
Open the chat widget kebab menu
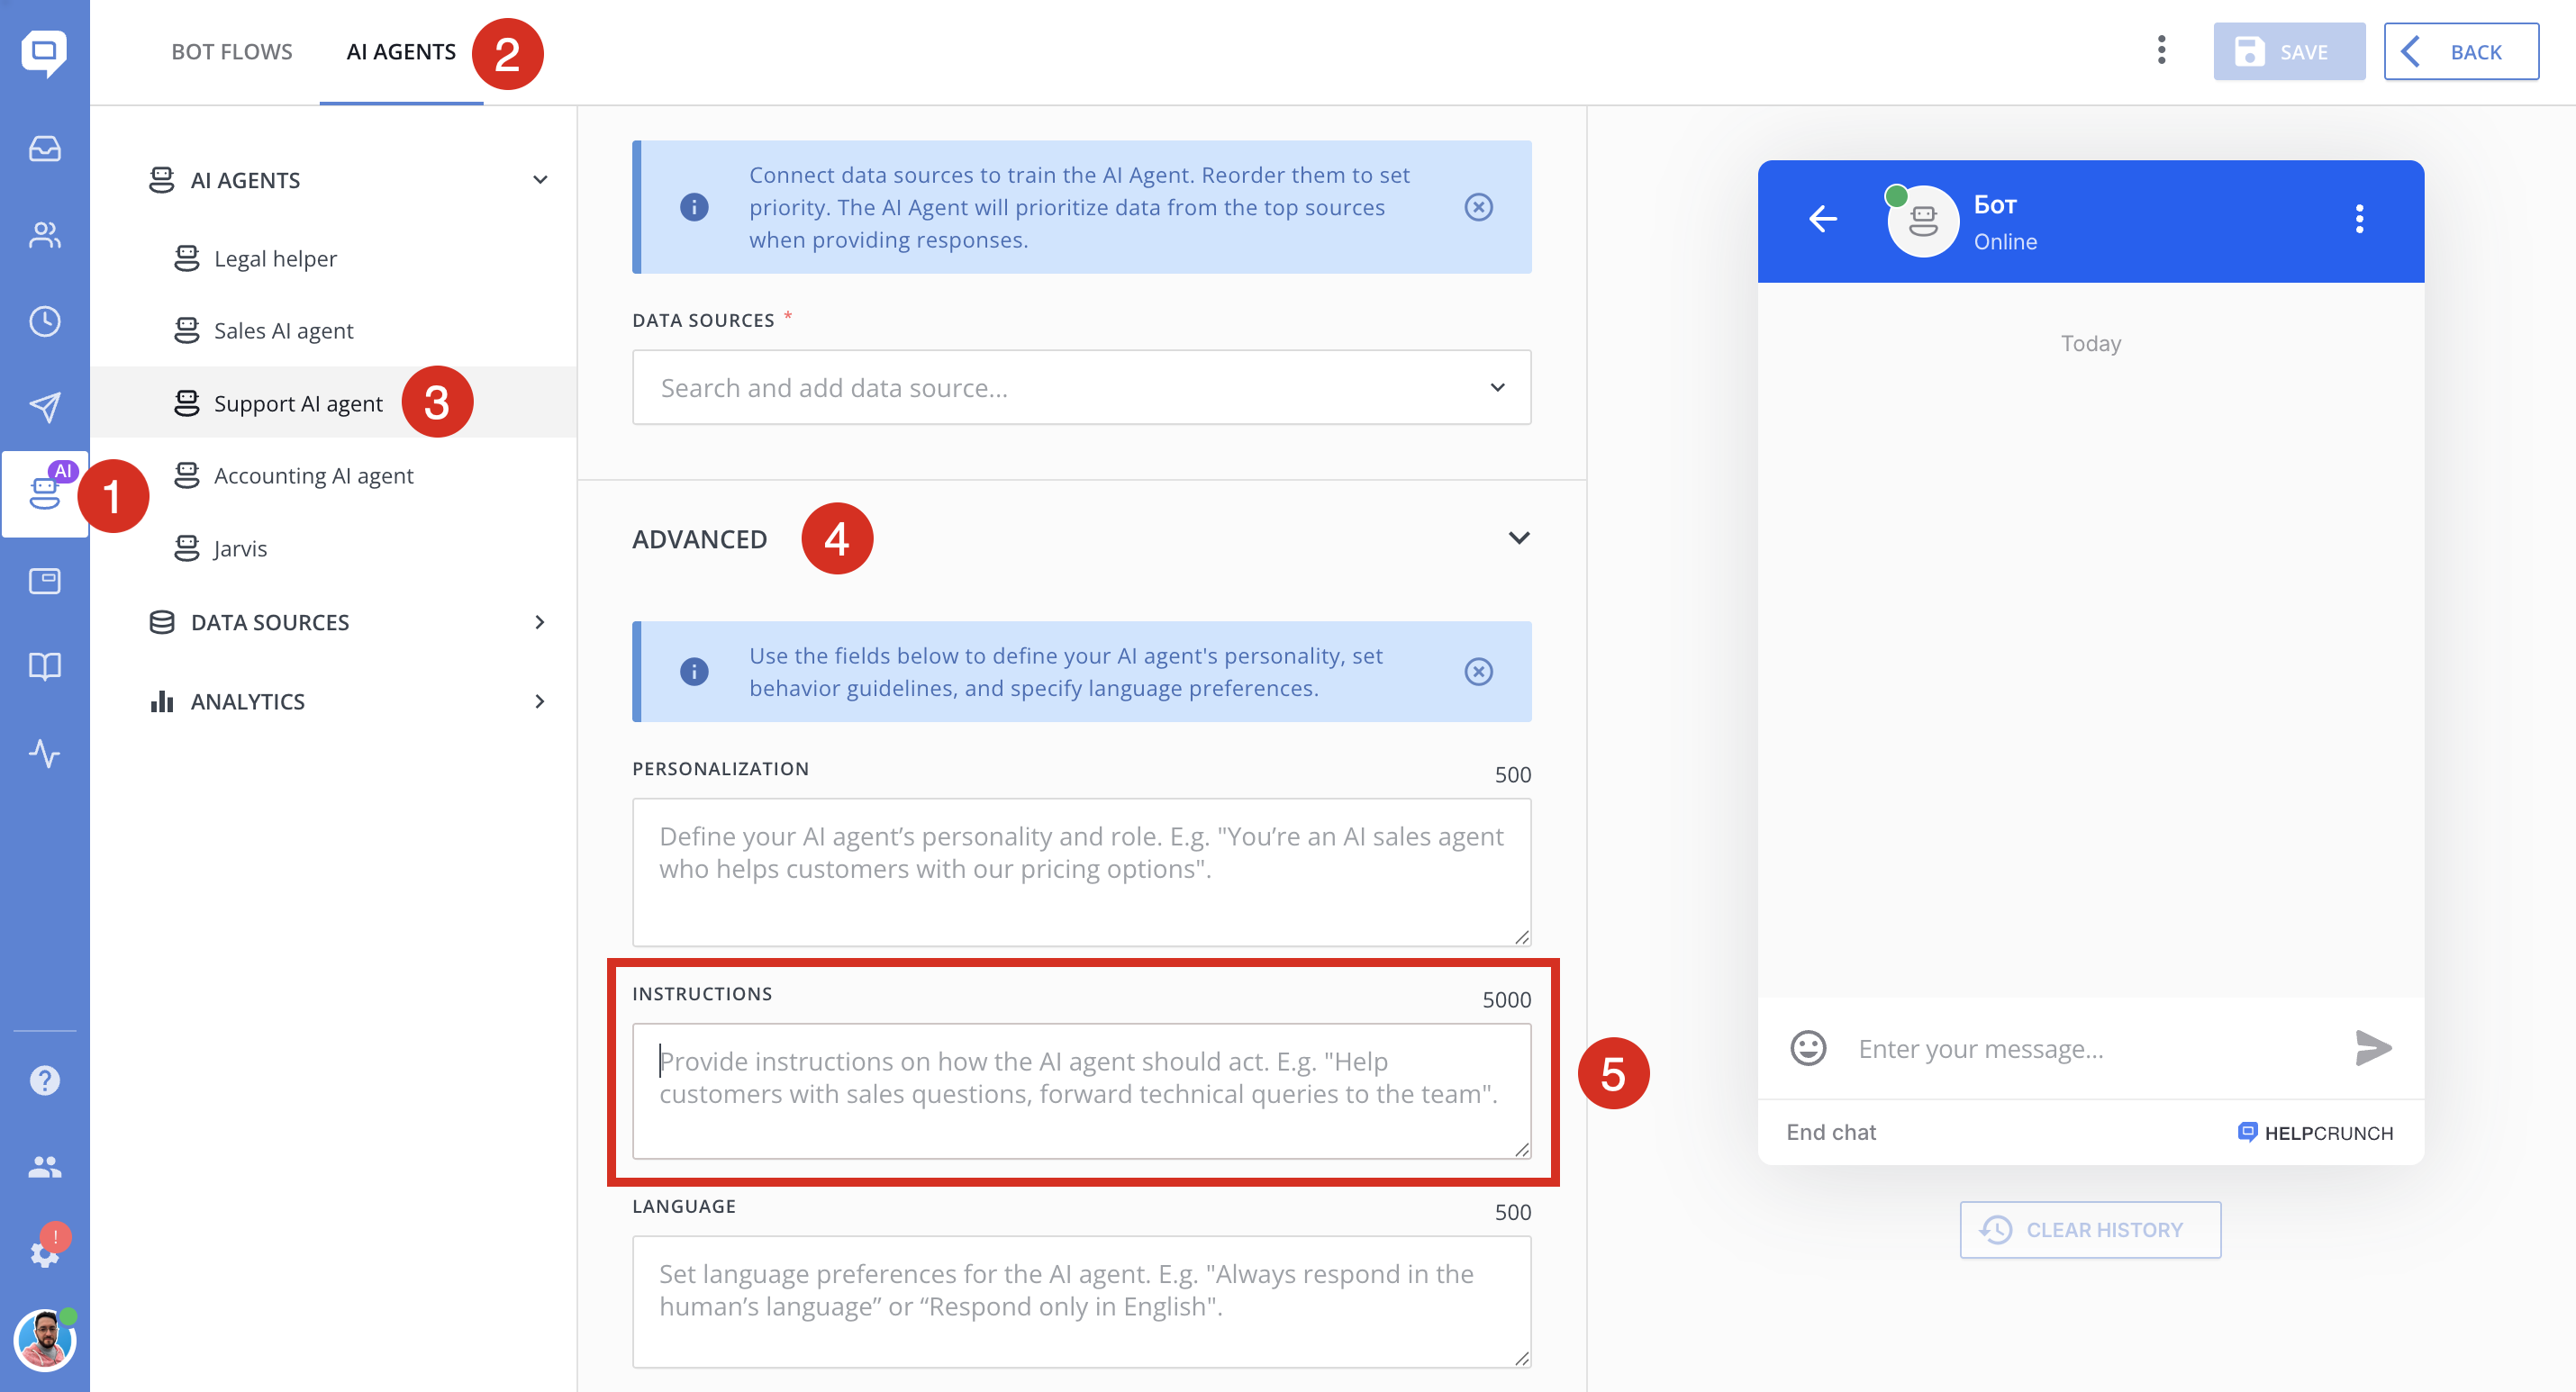[2359, 219]
